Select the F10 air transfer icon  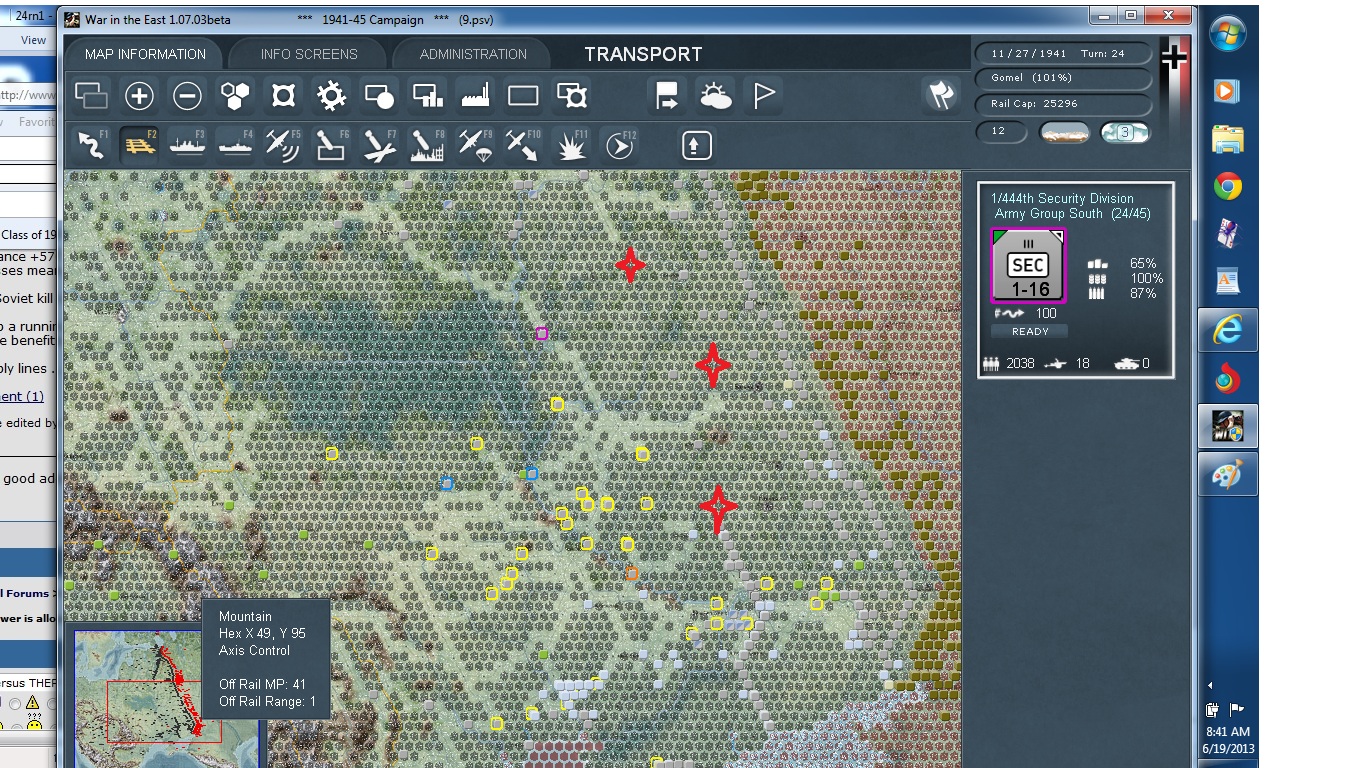[523, 145]
